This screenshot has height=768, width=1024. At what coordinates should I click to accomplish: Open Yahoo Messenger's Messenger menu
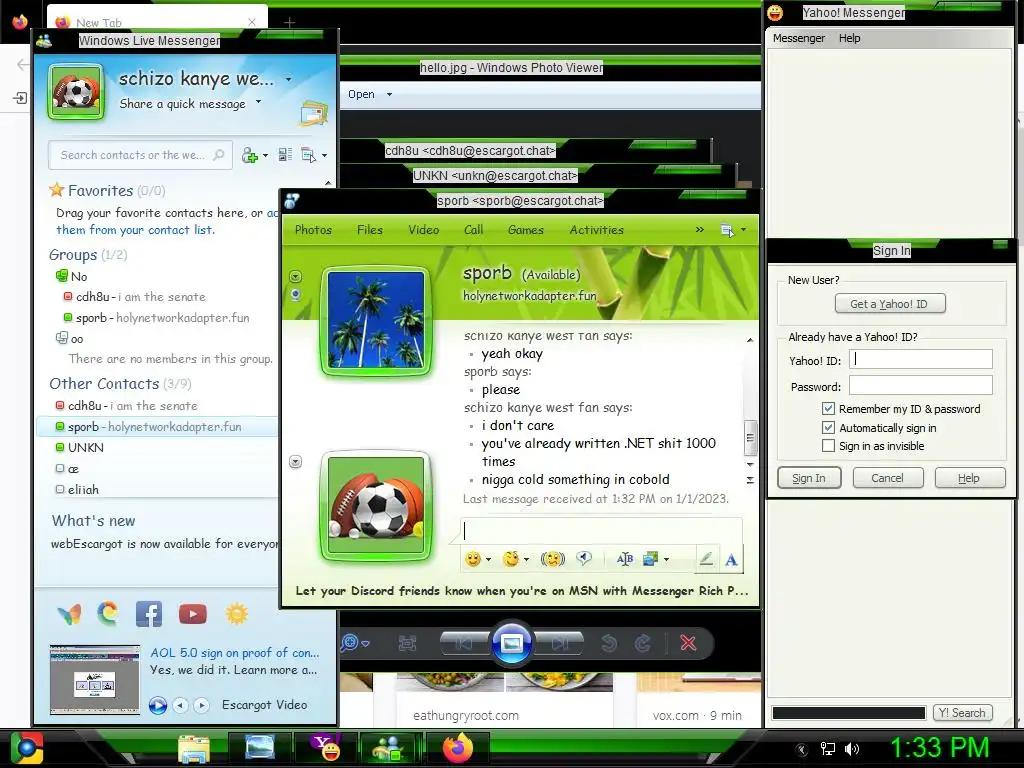[799, 38]
